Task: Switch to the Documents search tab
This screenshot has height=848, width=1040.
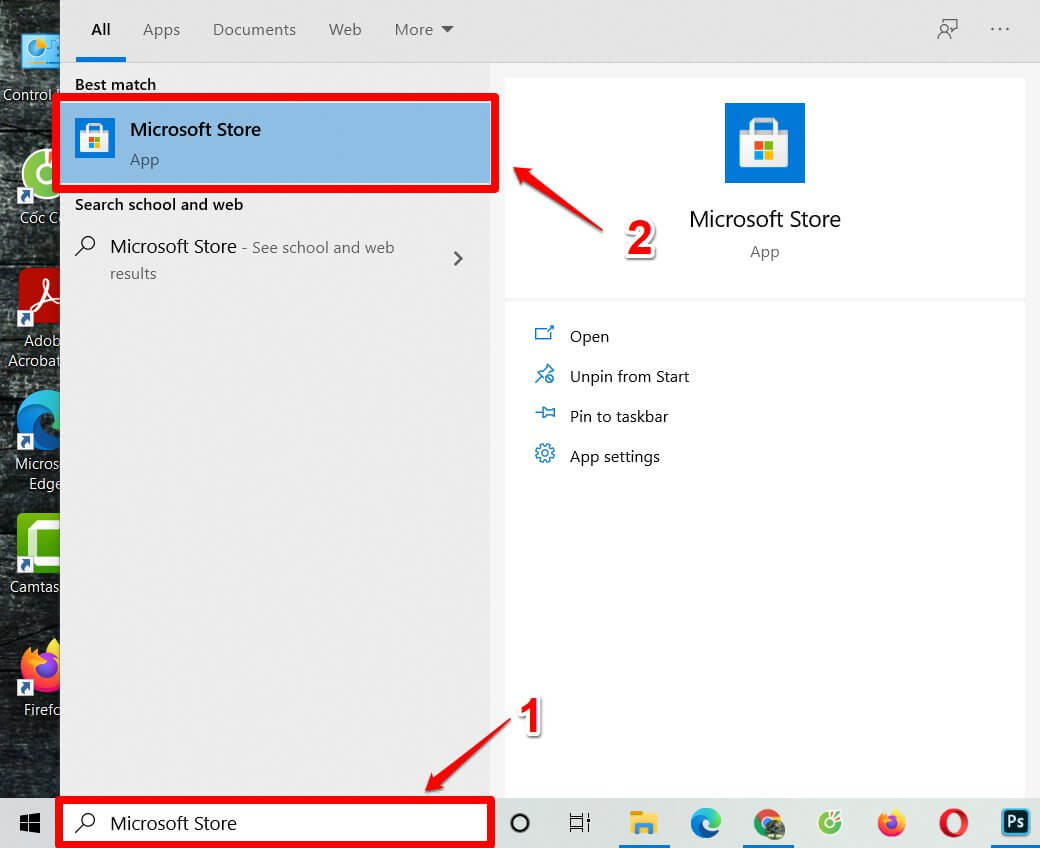Action: tap(254, 30)
